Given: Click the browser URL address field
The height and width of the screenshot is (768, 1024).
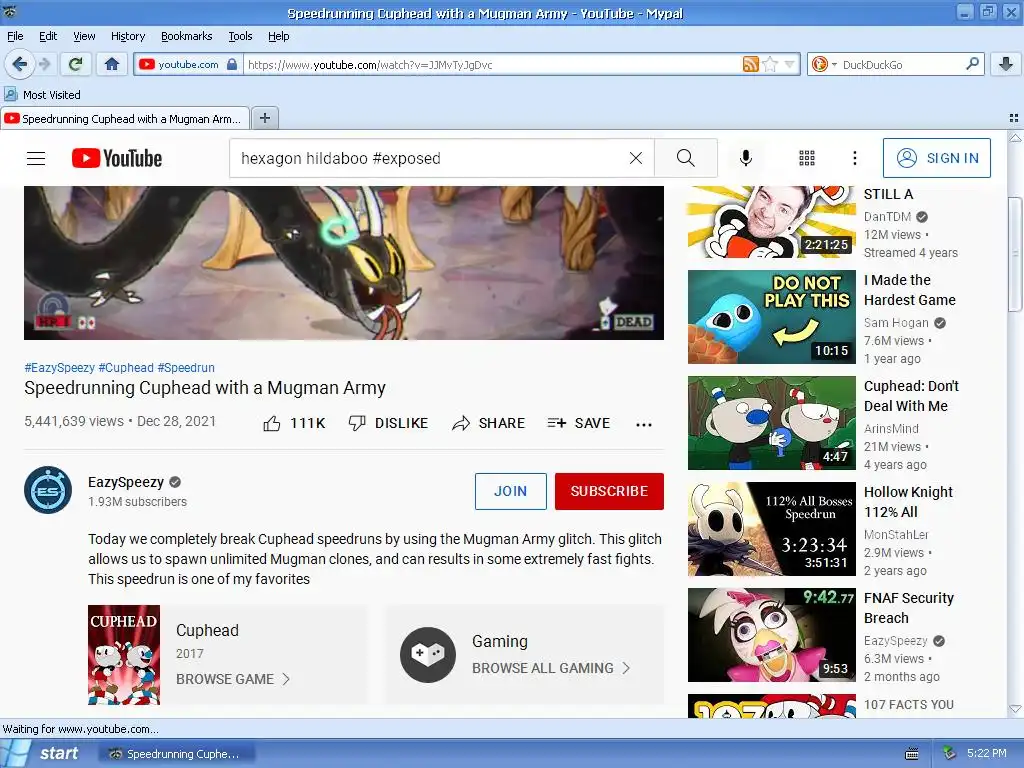Looking at the screenshot, I should pos(493,64).
